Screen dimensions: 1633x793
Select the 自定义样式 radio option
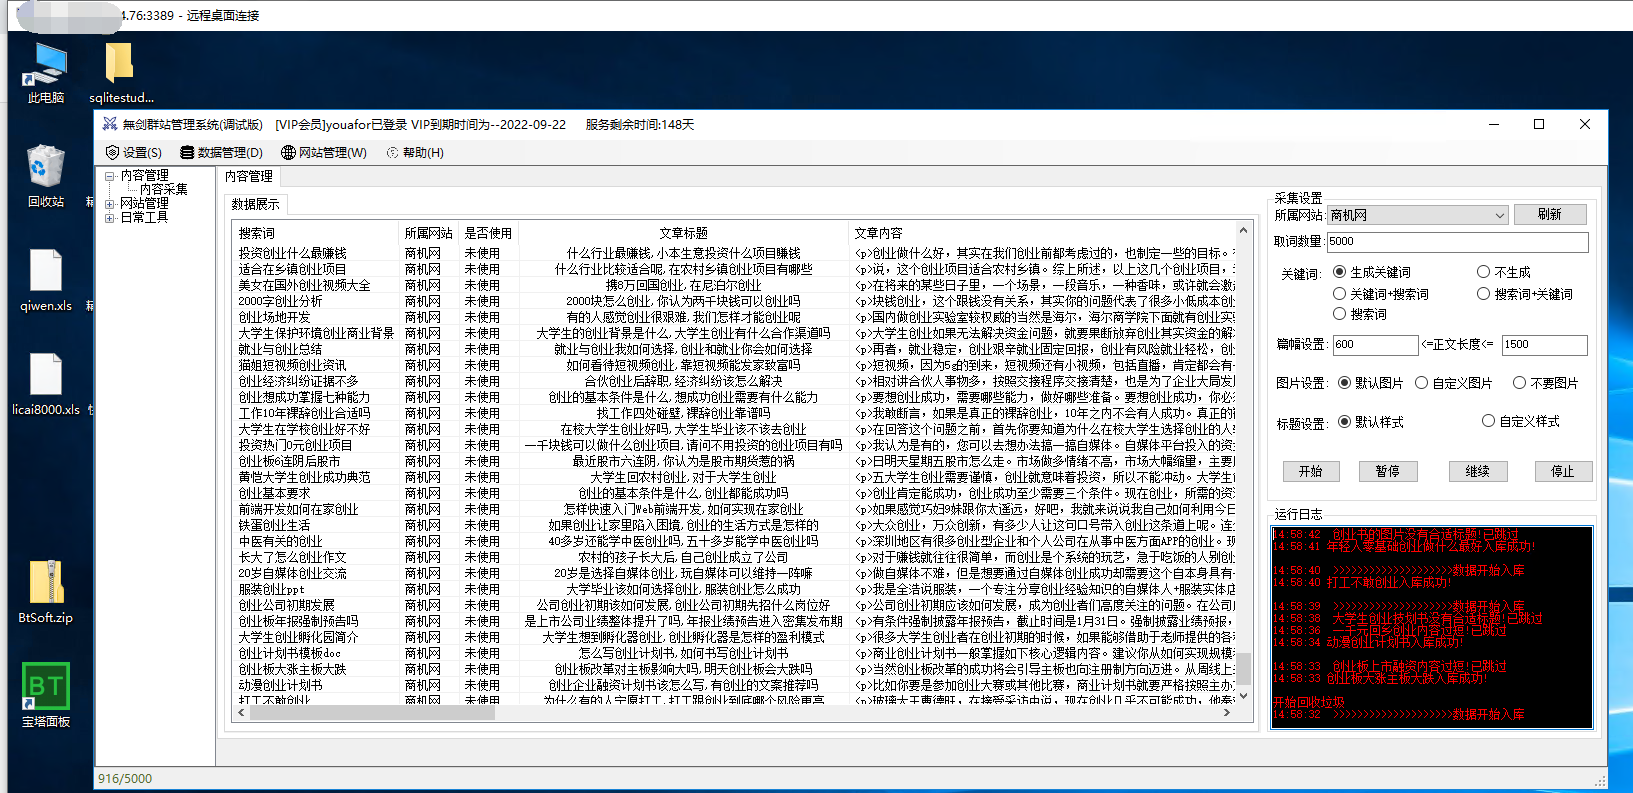(x=1521, y=421)
